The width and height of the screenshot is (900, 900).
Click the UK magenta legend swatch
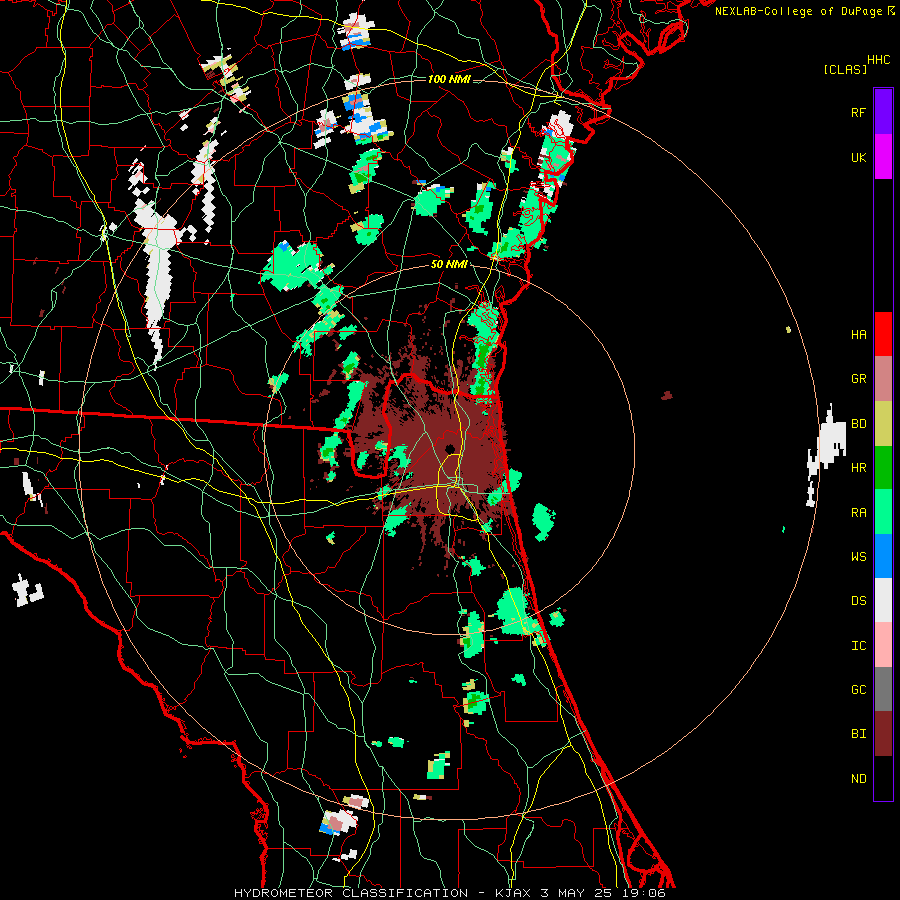pyautogui.click(x=883, y=156)
